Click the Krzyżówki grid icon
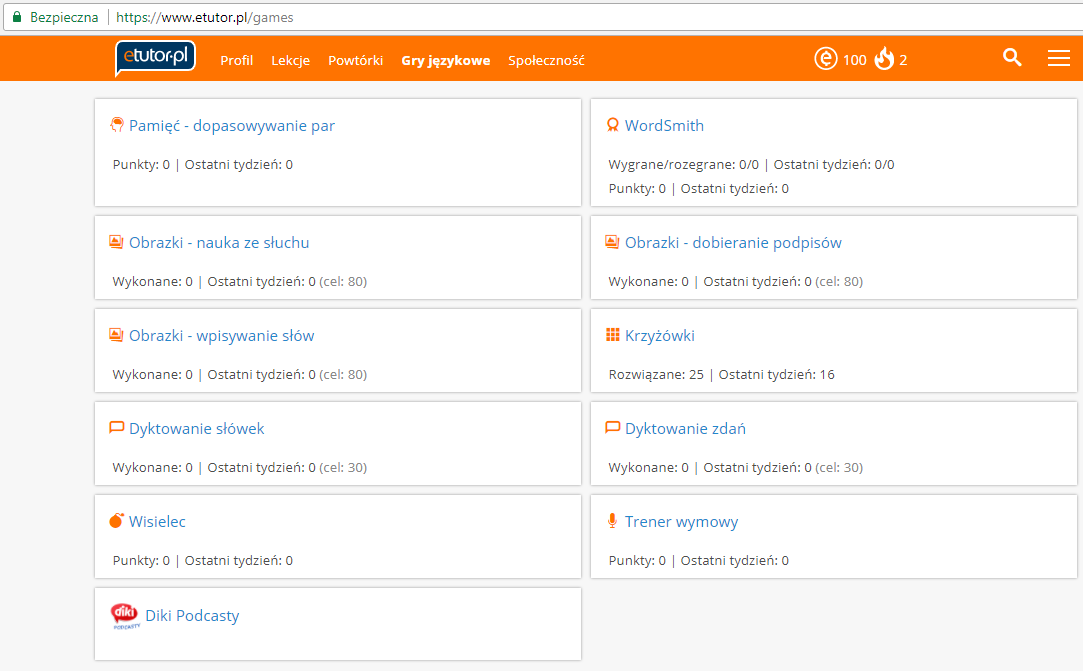Screen dimensions: 1083x671 [613, 335]
